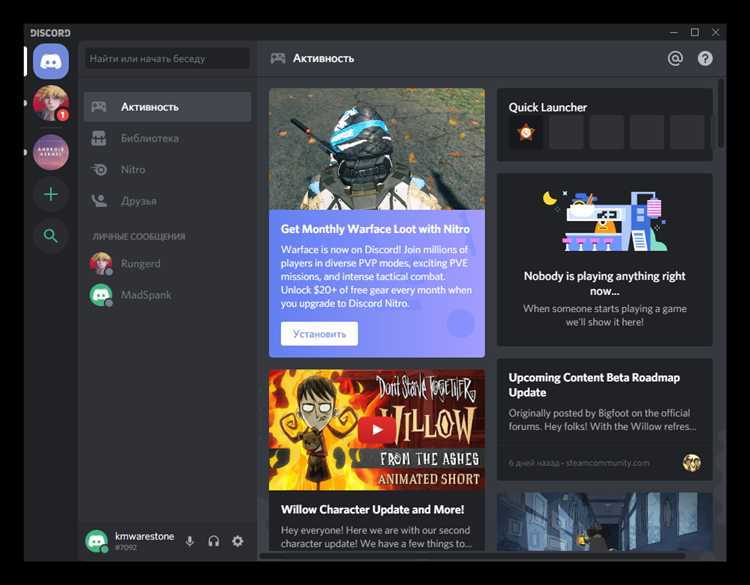Open Друзья list

point(167,201)
